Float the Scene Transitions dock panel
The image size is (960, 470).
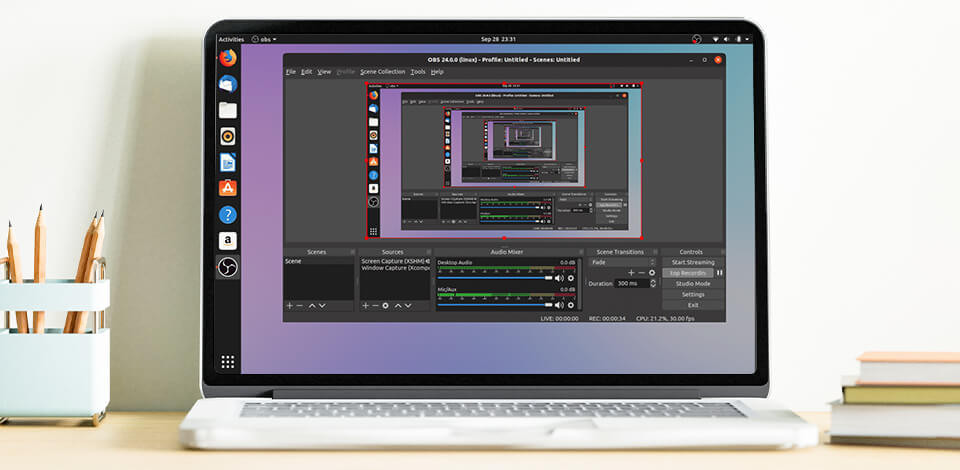654,252
